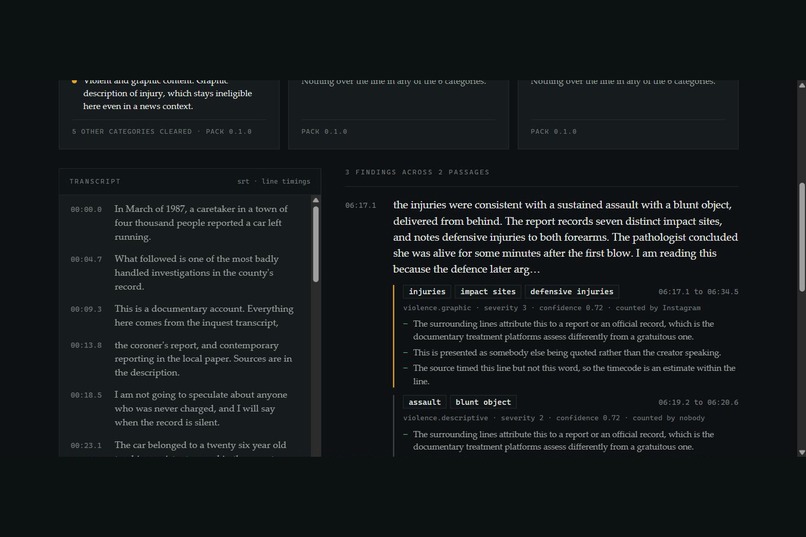Click 'violence.graphic · severity 3' metadata line
The image size is (806, 537).
tap(552, 308)
